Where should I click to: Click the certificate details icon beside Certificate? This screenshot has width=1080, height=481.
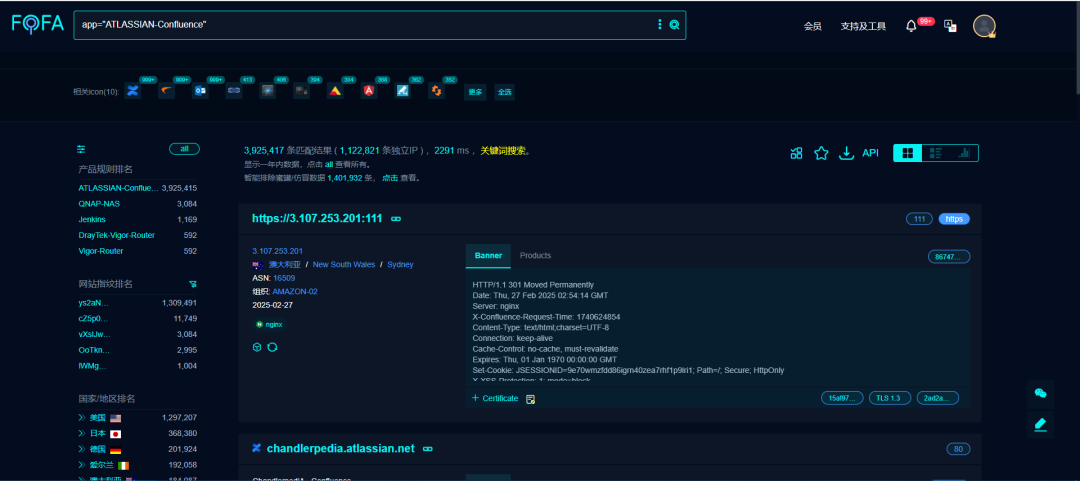(x=530, y=399)
